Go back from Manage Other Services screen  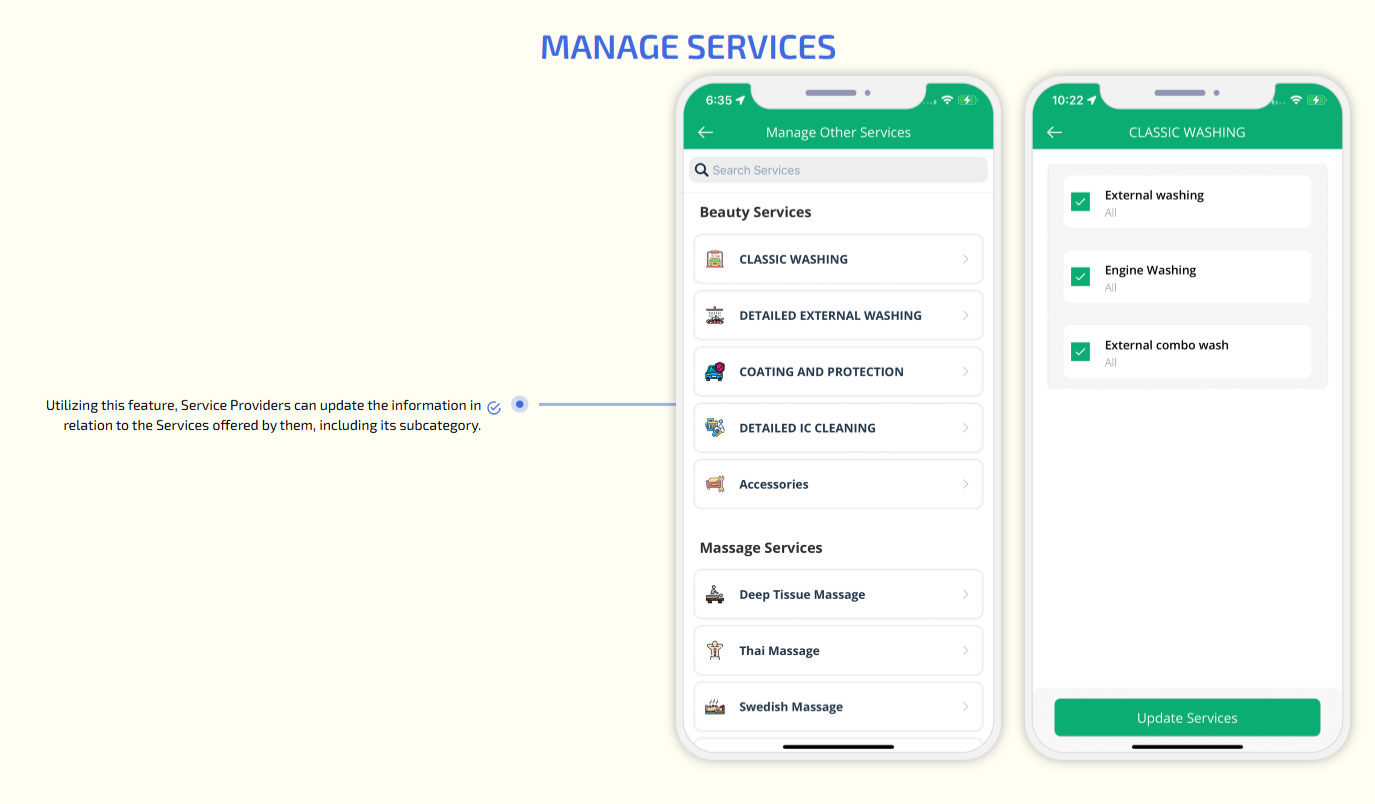pyautogui.click(x=705, y=132)
